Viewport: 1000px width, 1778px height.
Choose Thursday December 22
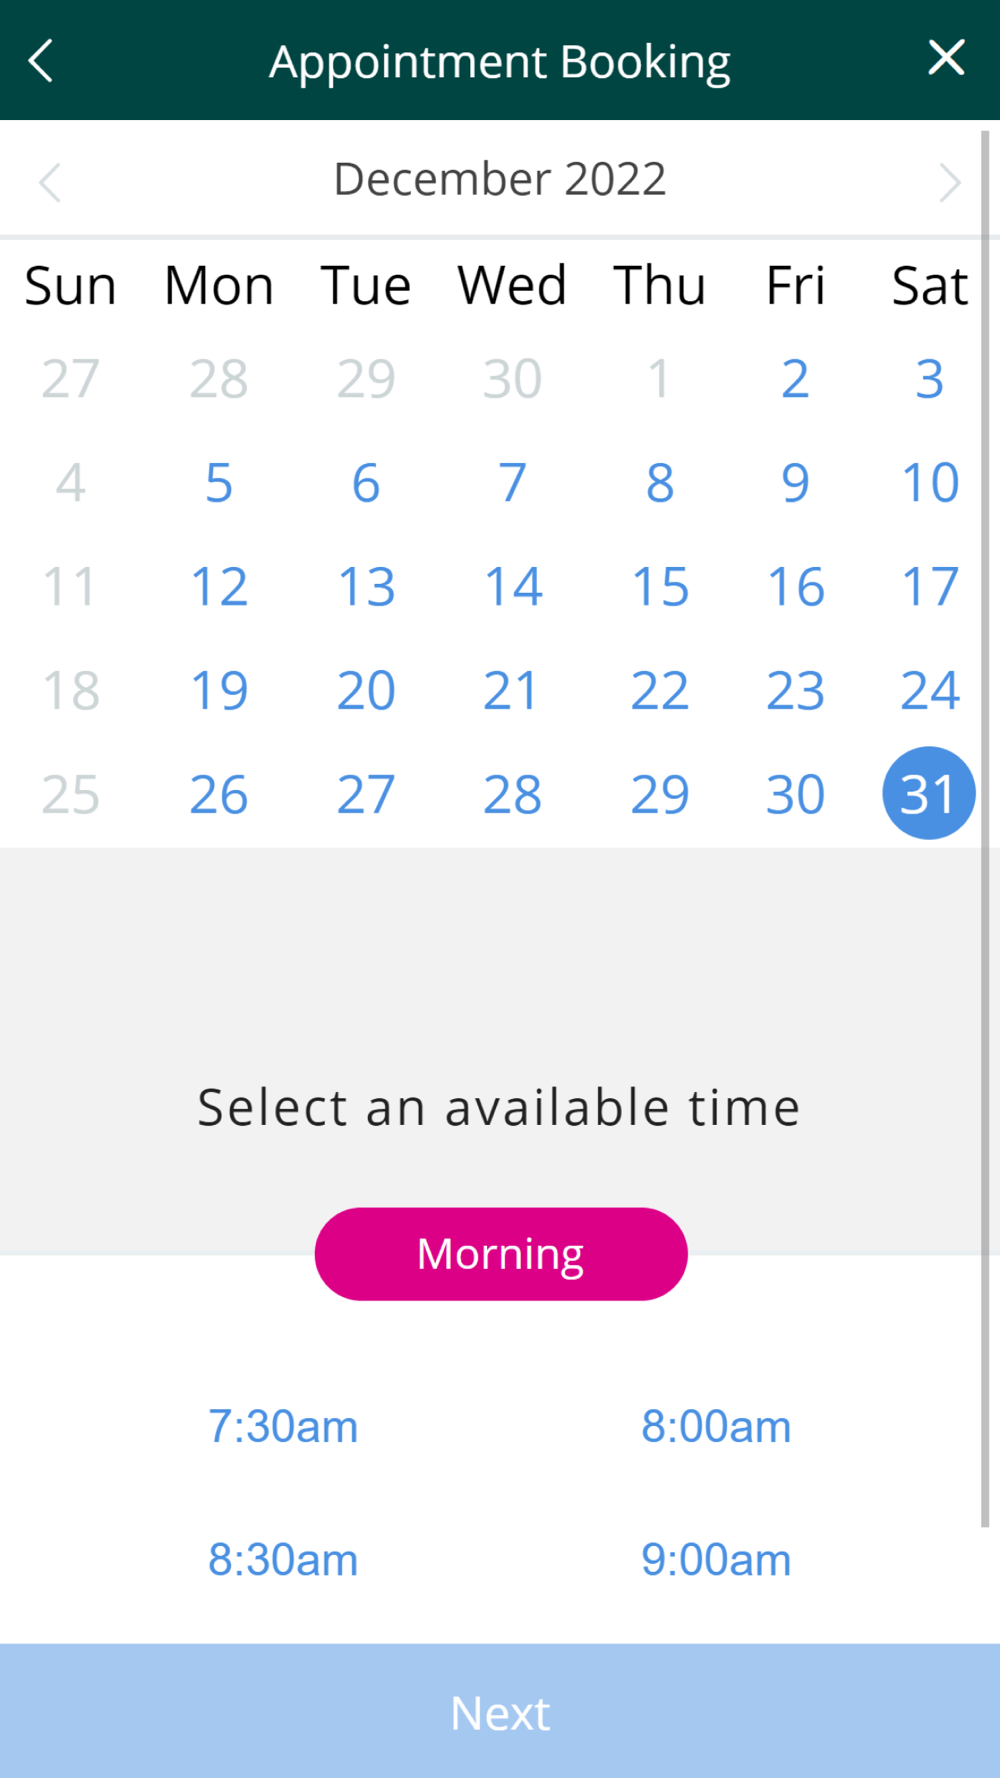tap(660, 690)
